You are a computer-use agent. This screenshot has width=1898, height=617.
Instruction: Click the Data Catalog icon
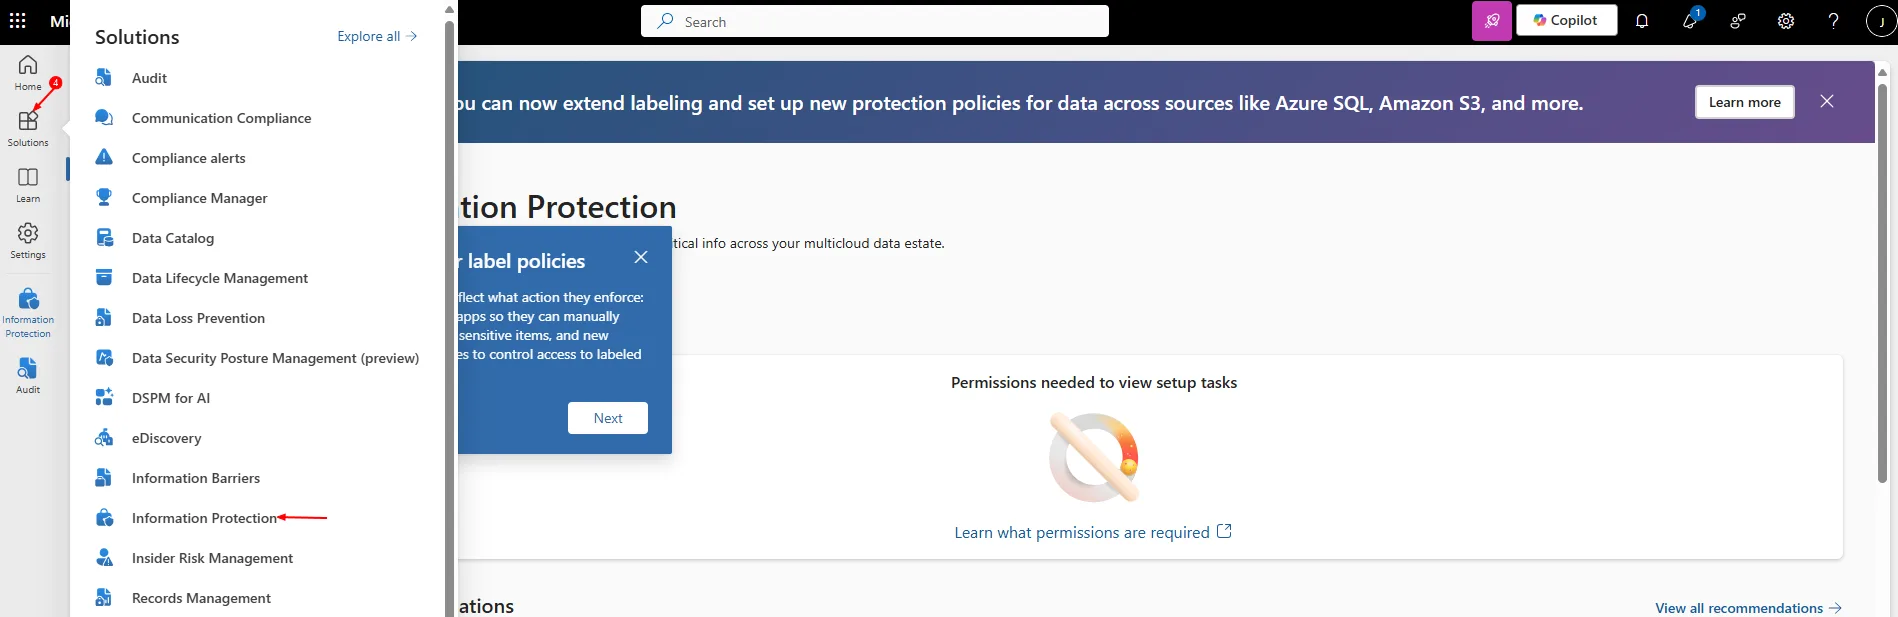tap(104, 238)
